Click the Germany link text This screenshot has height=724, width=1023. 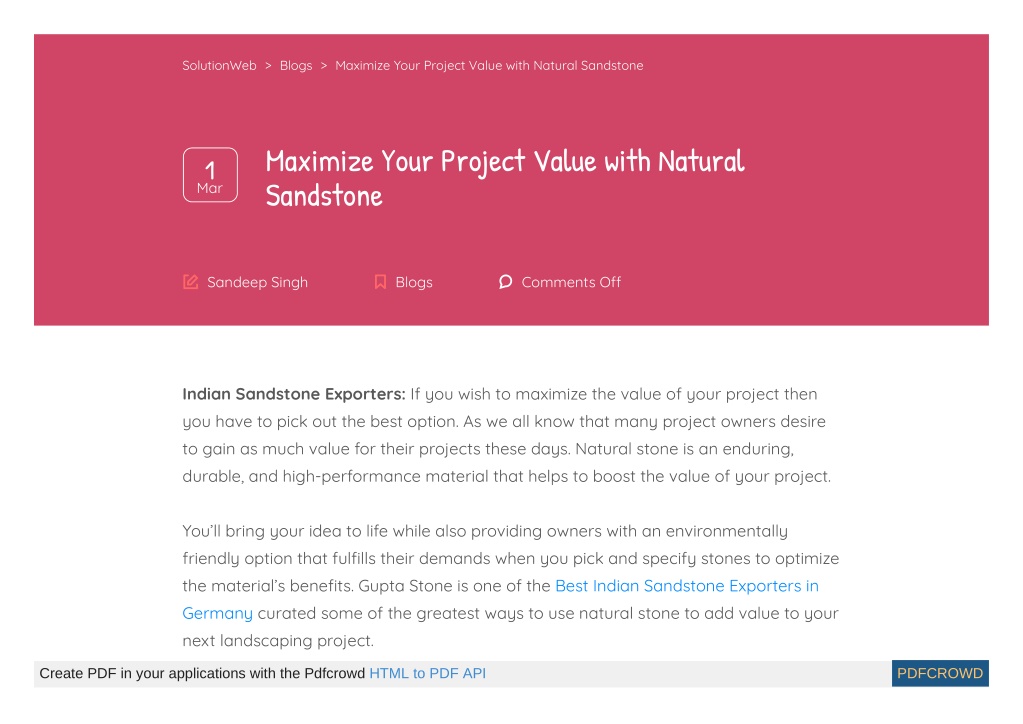pos(217,613)
